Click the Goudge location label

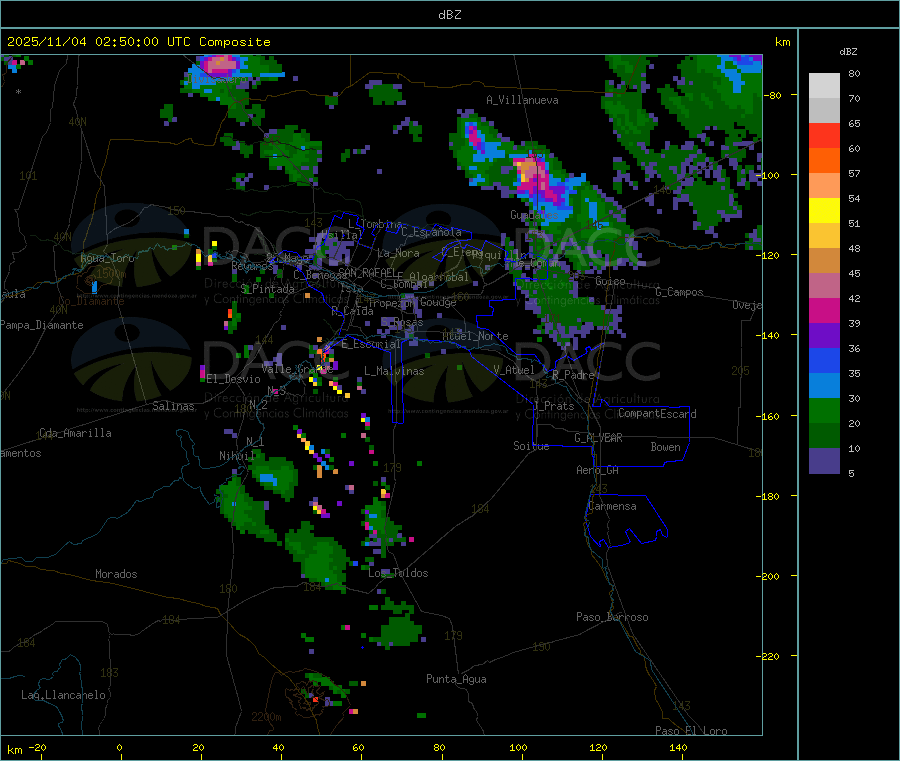[438, 302]
